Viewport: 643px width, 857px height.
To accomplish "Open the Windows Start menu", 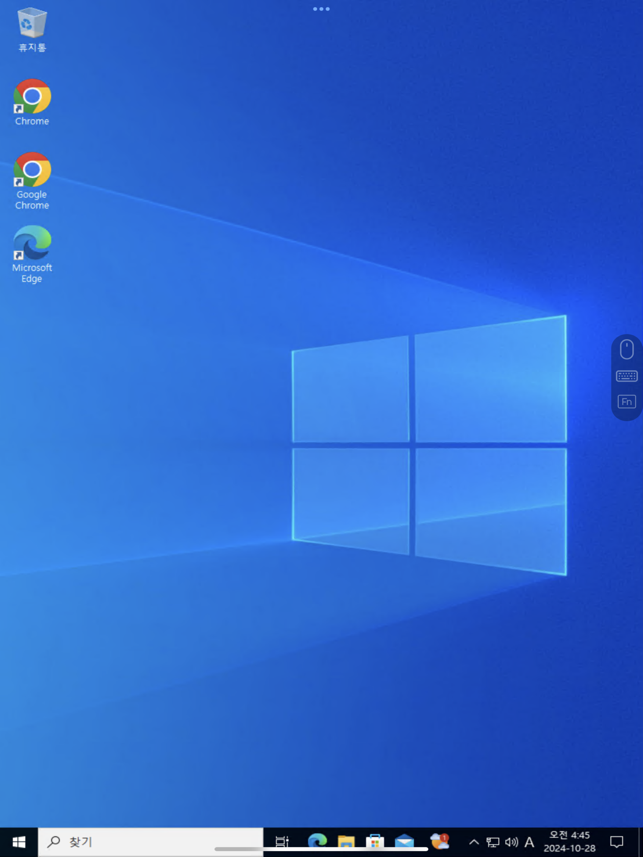I will coord(19,842).
